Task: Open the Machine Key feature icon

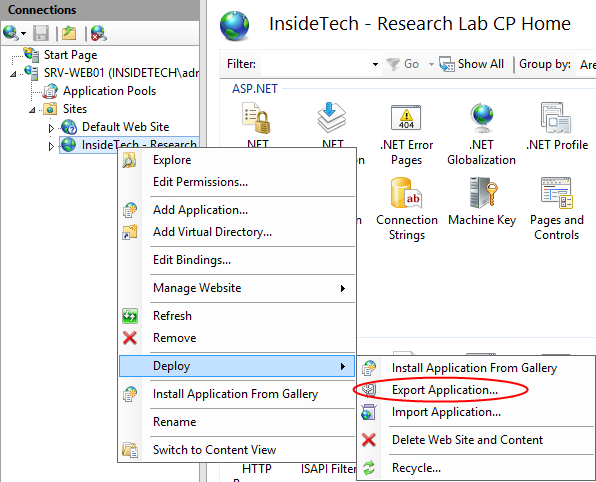Action: pos(482,193)
